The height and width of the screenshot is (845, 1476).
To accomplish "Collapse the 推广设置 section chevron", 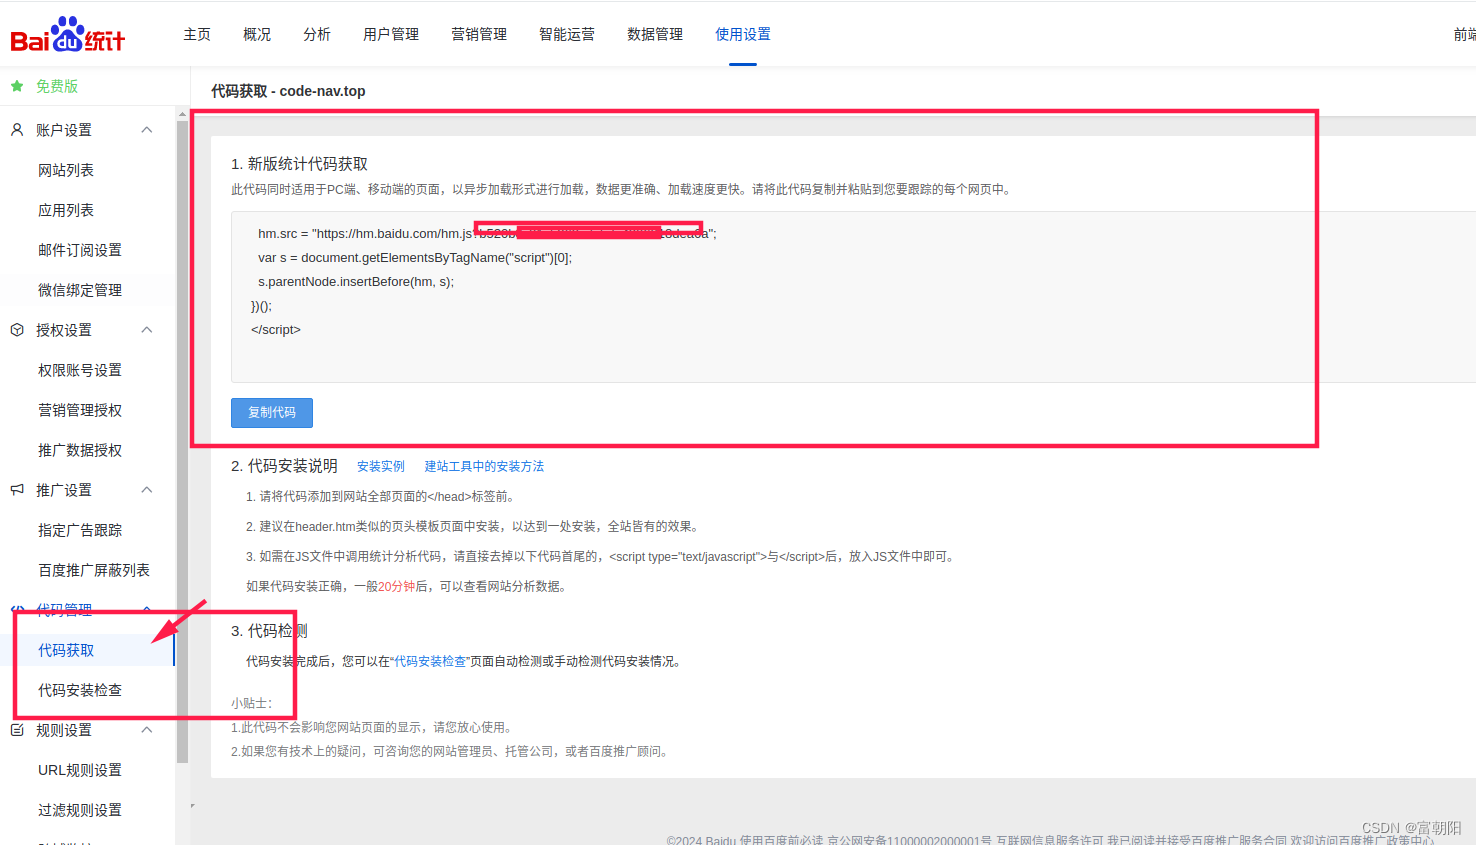I will 147,490.
